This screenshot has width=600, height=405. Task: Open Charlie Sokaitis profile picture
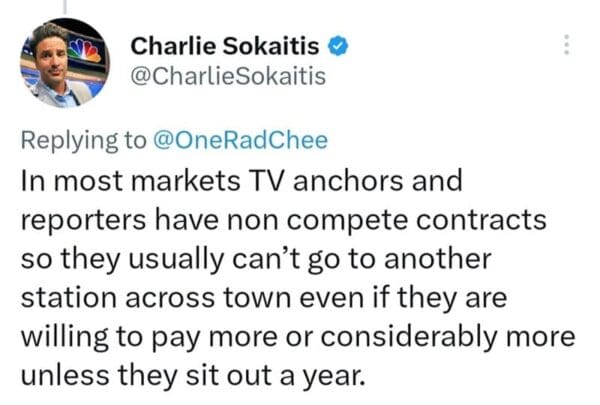64,62
